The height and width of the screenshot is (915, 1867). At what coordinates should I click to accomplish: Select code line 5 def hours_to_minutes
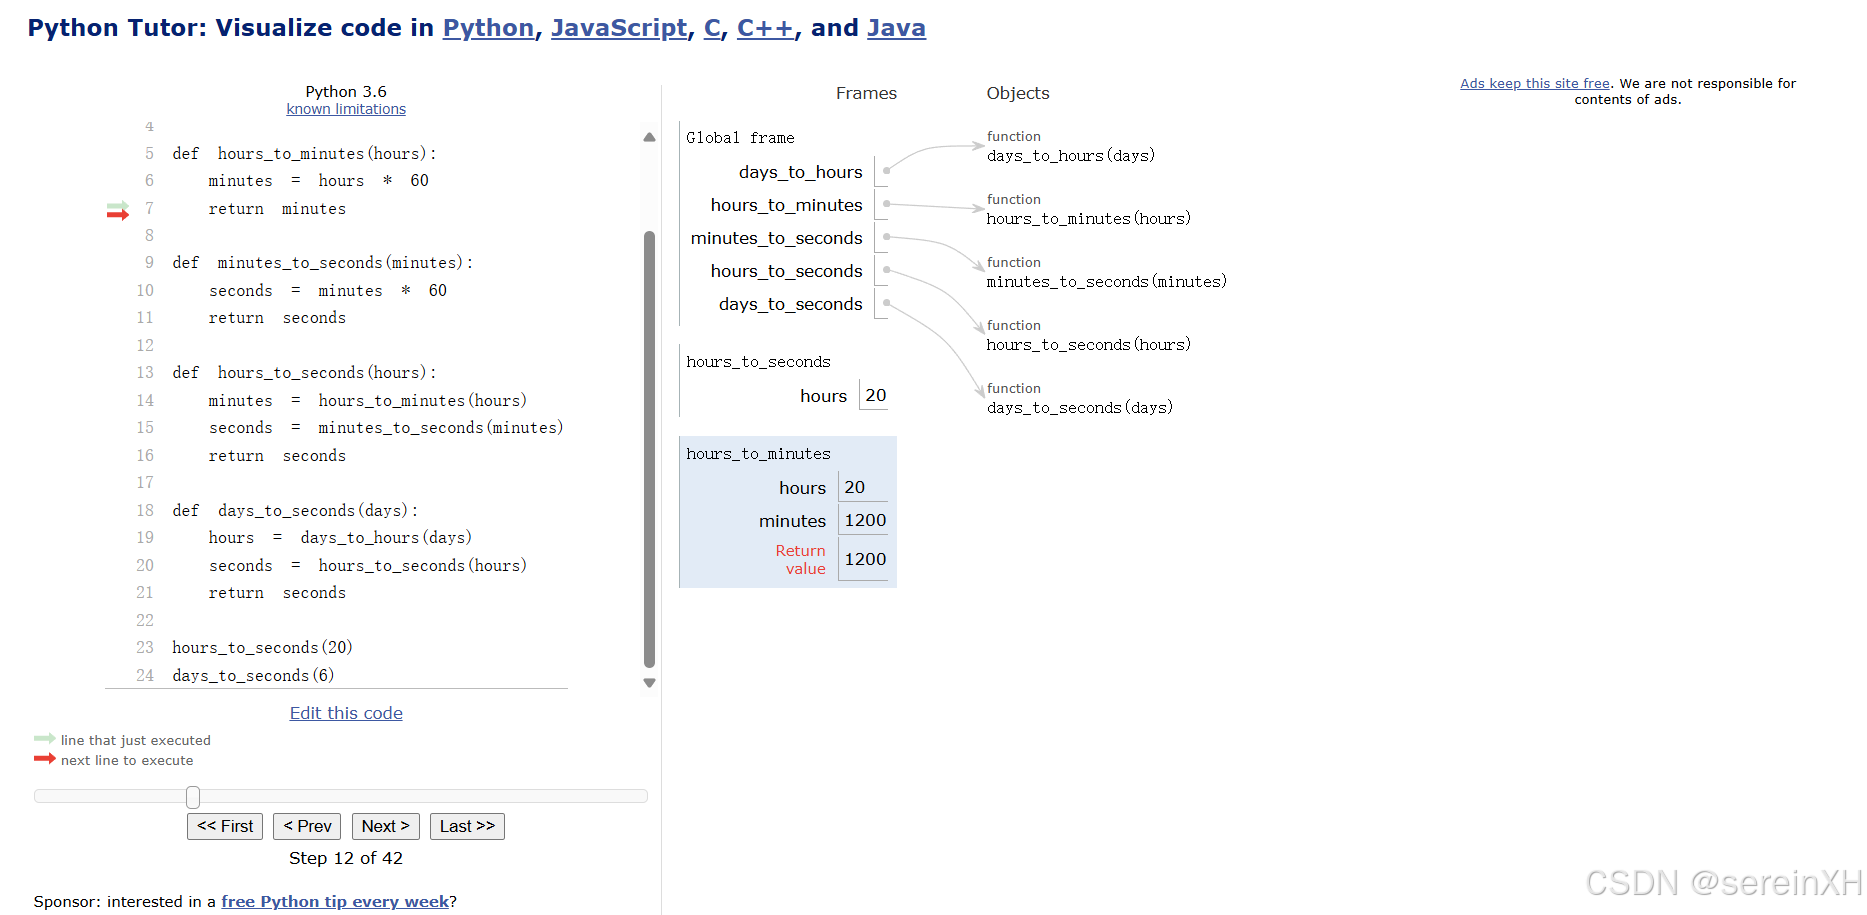tap(304, 154)
